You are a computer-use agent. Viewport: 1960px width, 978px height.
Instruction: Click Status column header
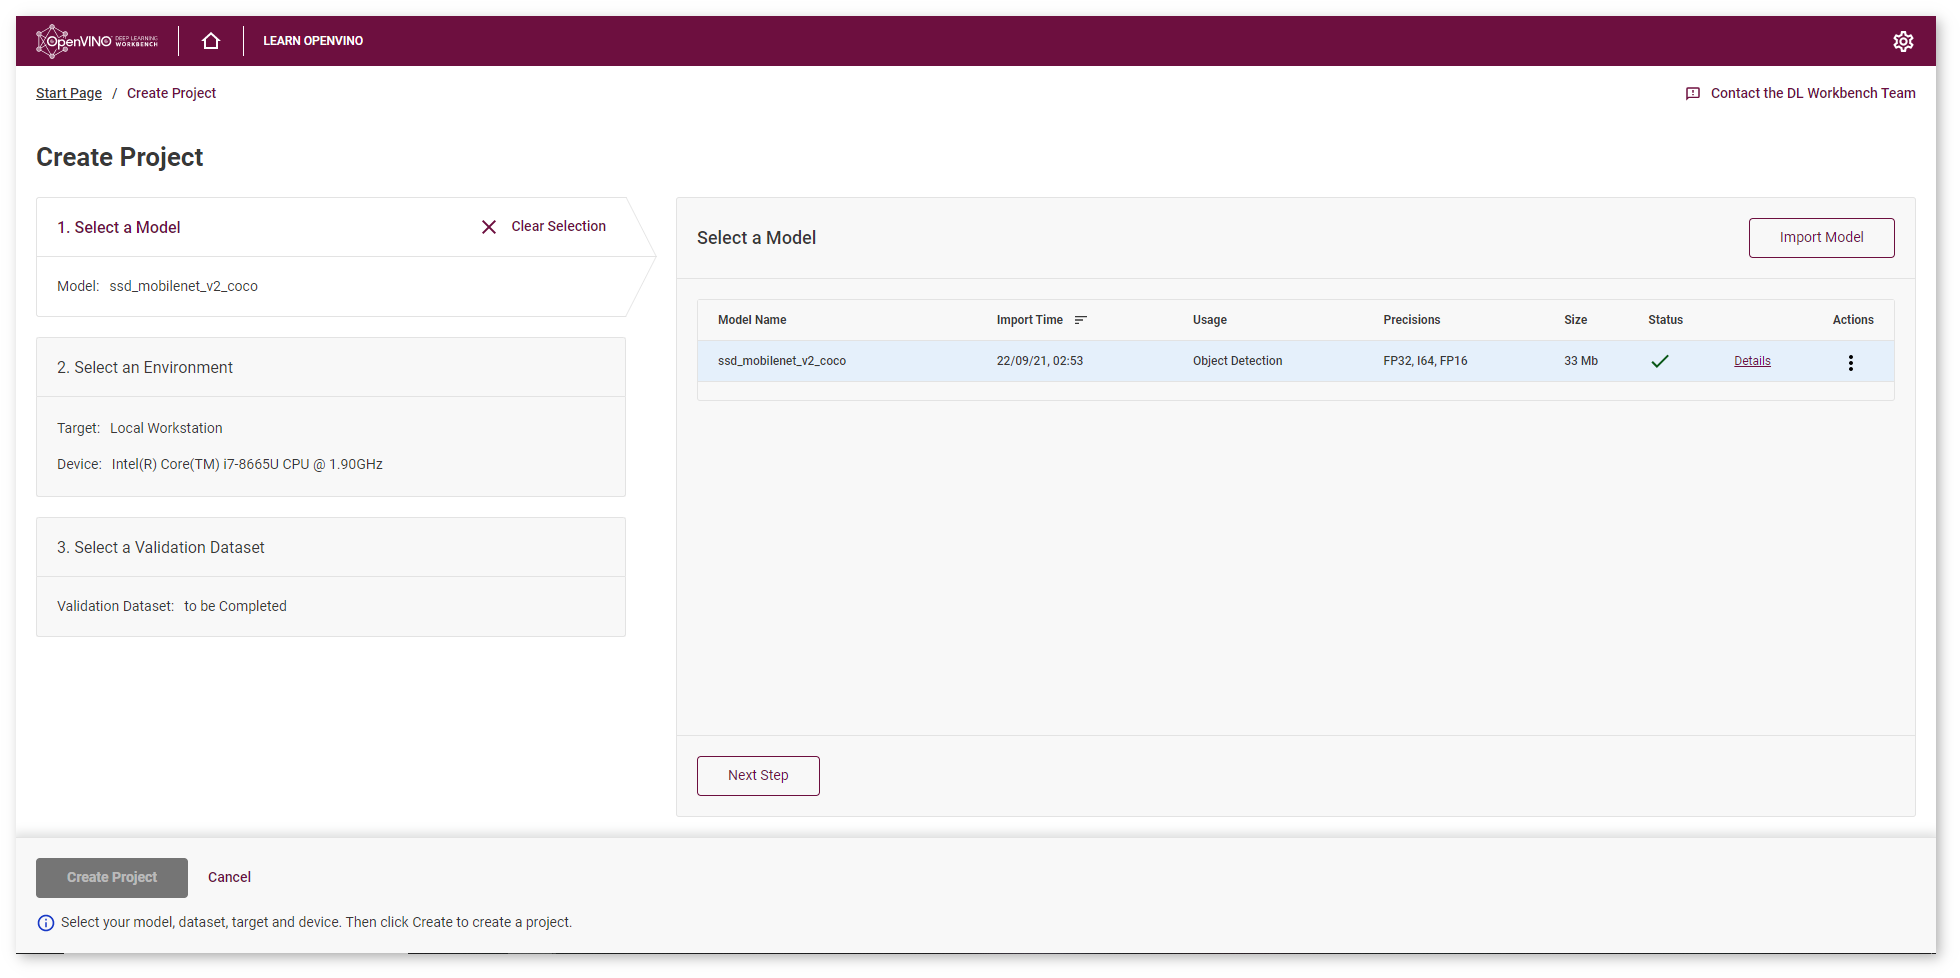pyautogui.click(x=1665, y=320)
